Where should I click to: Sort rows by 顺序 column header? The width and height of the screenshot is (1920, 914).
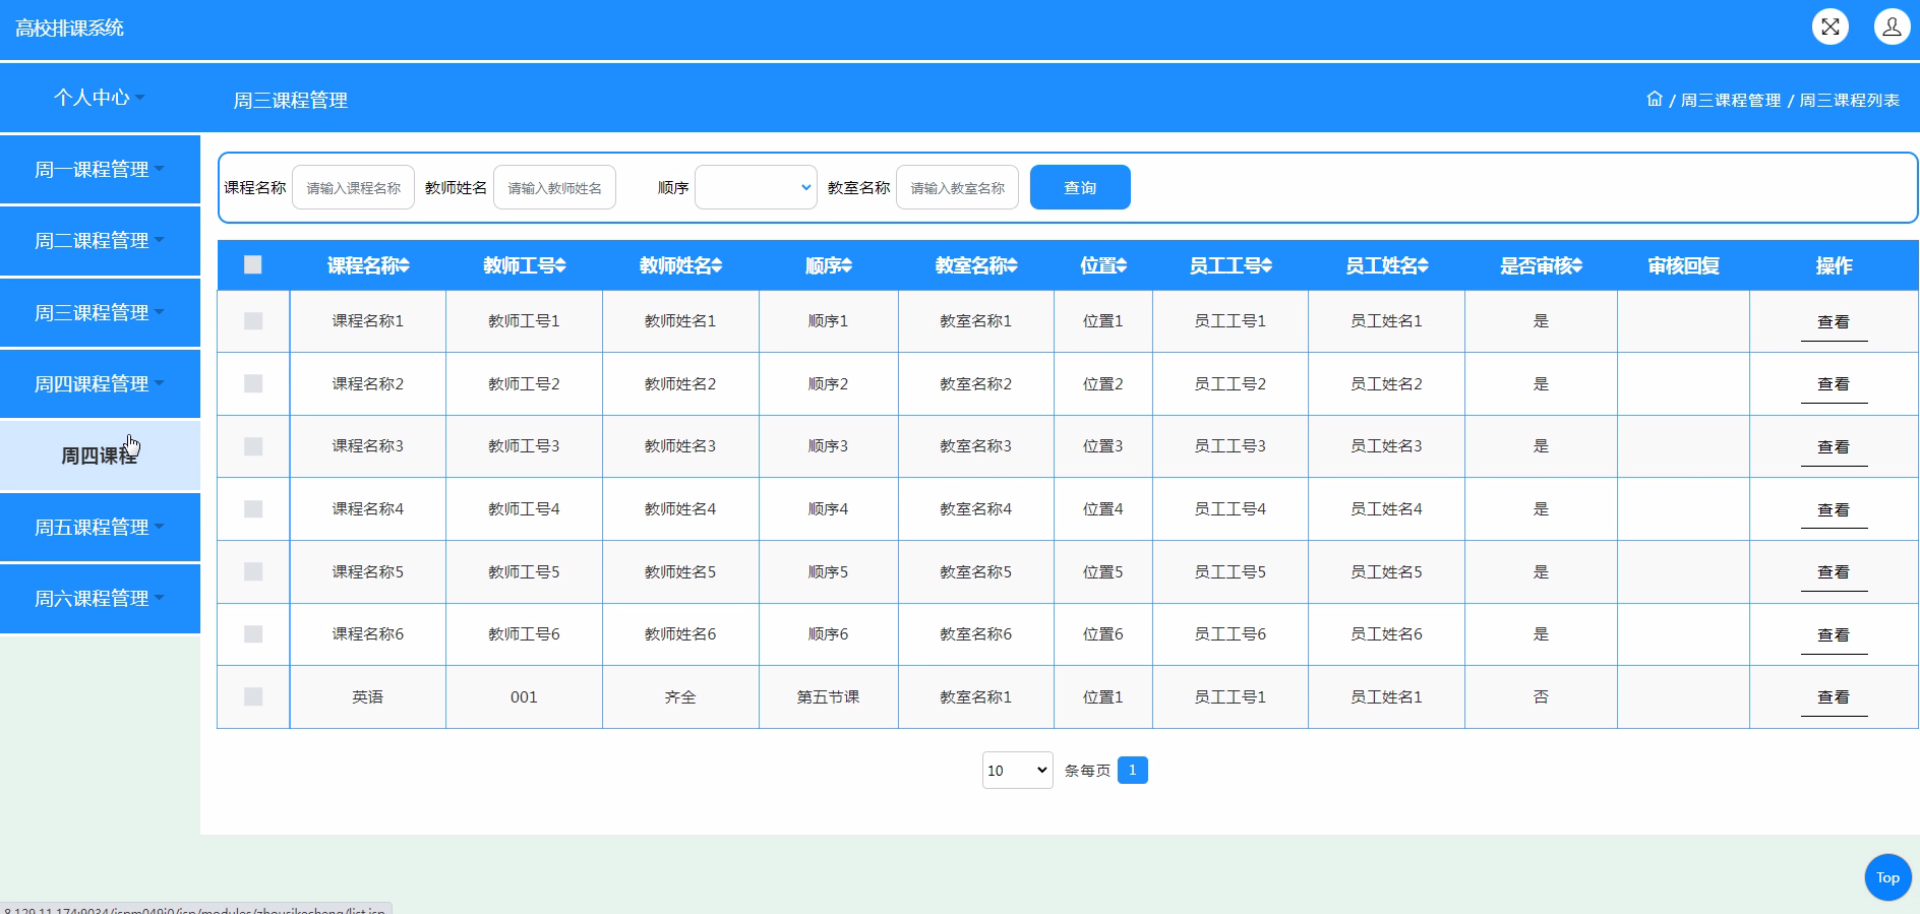pyautogui.click(x=827, y=265)
